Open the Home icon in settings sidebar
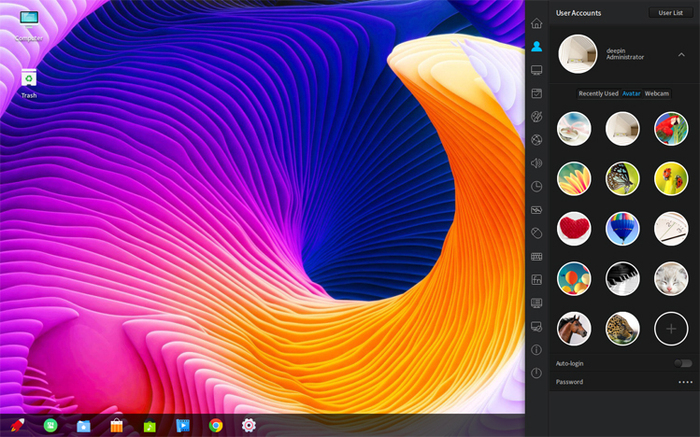This screenshot has width=700, height=437. 537,23
